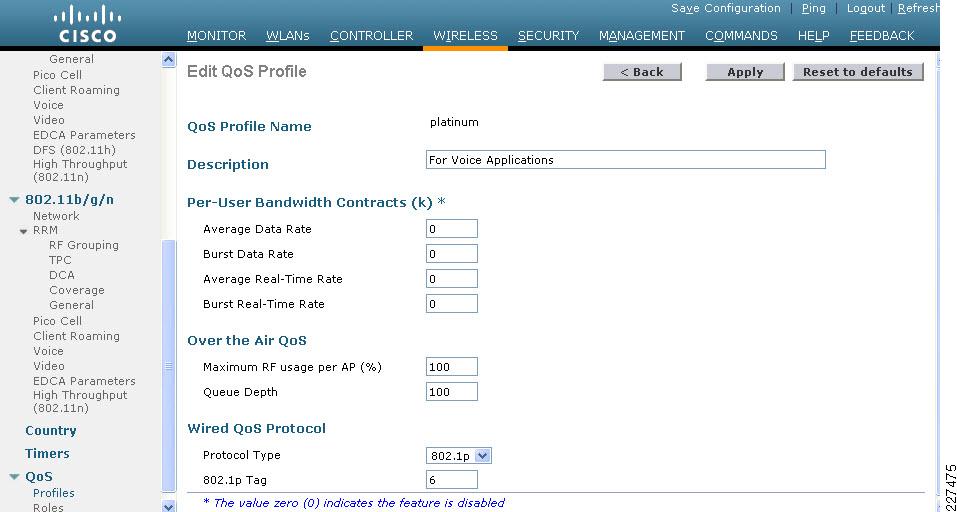Image resolution: width=957 pixels, height=512 pixels.
Task: Click the Average Real-Time Rate field
Action: click(x=452, y=279)
